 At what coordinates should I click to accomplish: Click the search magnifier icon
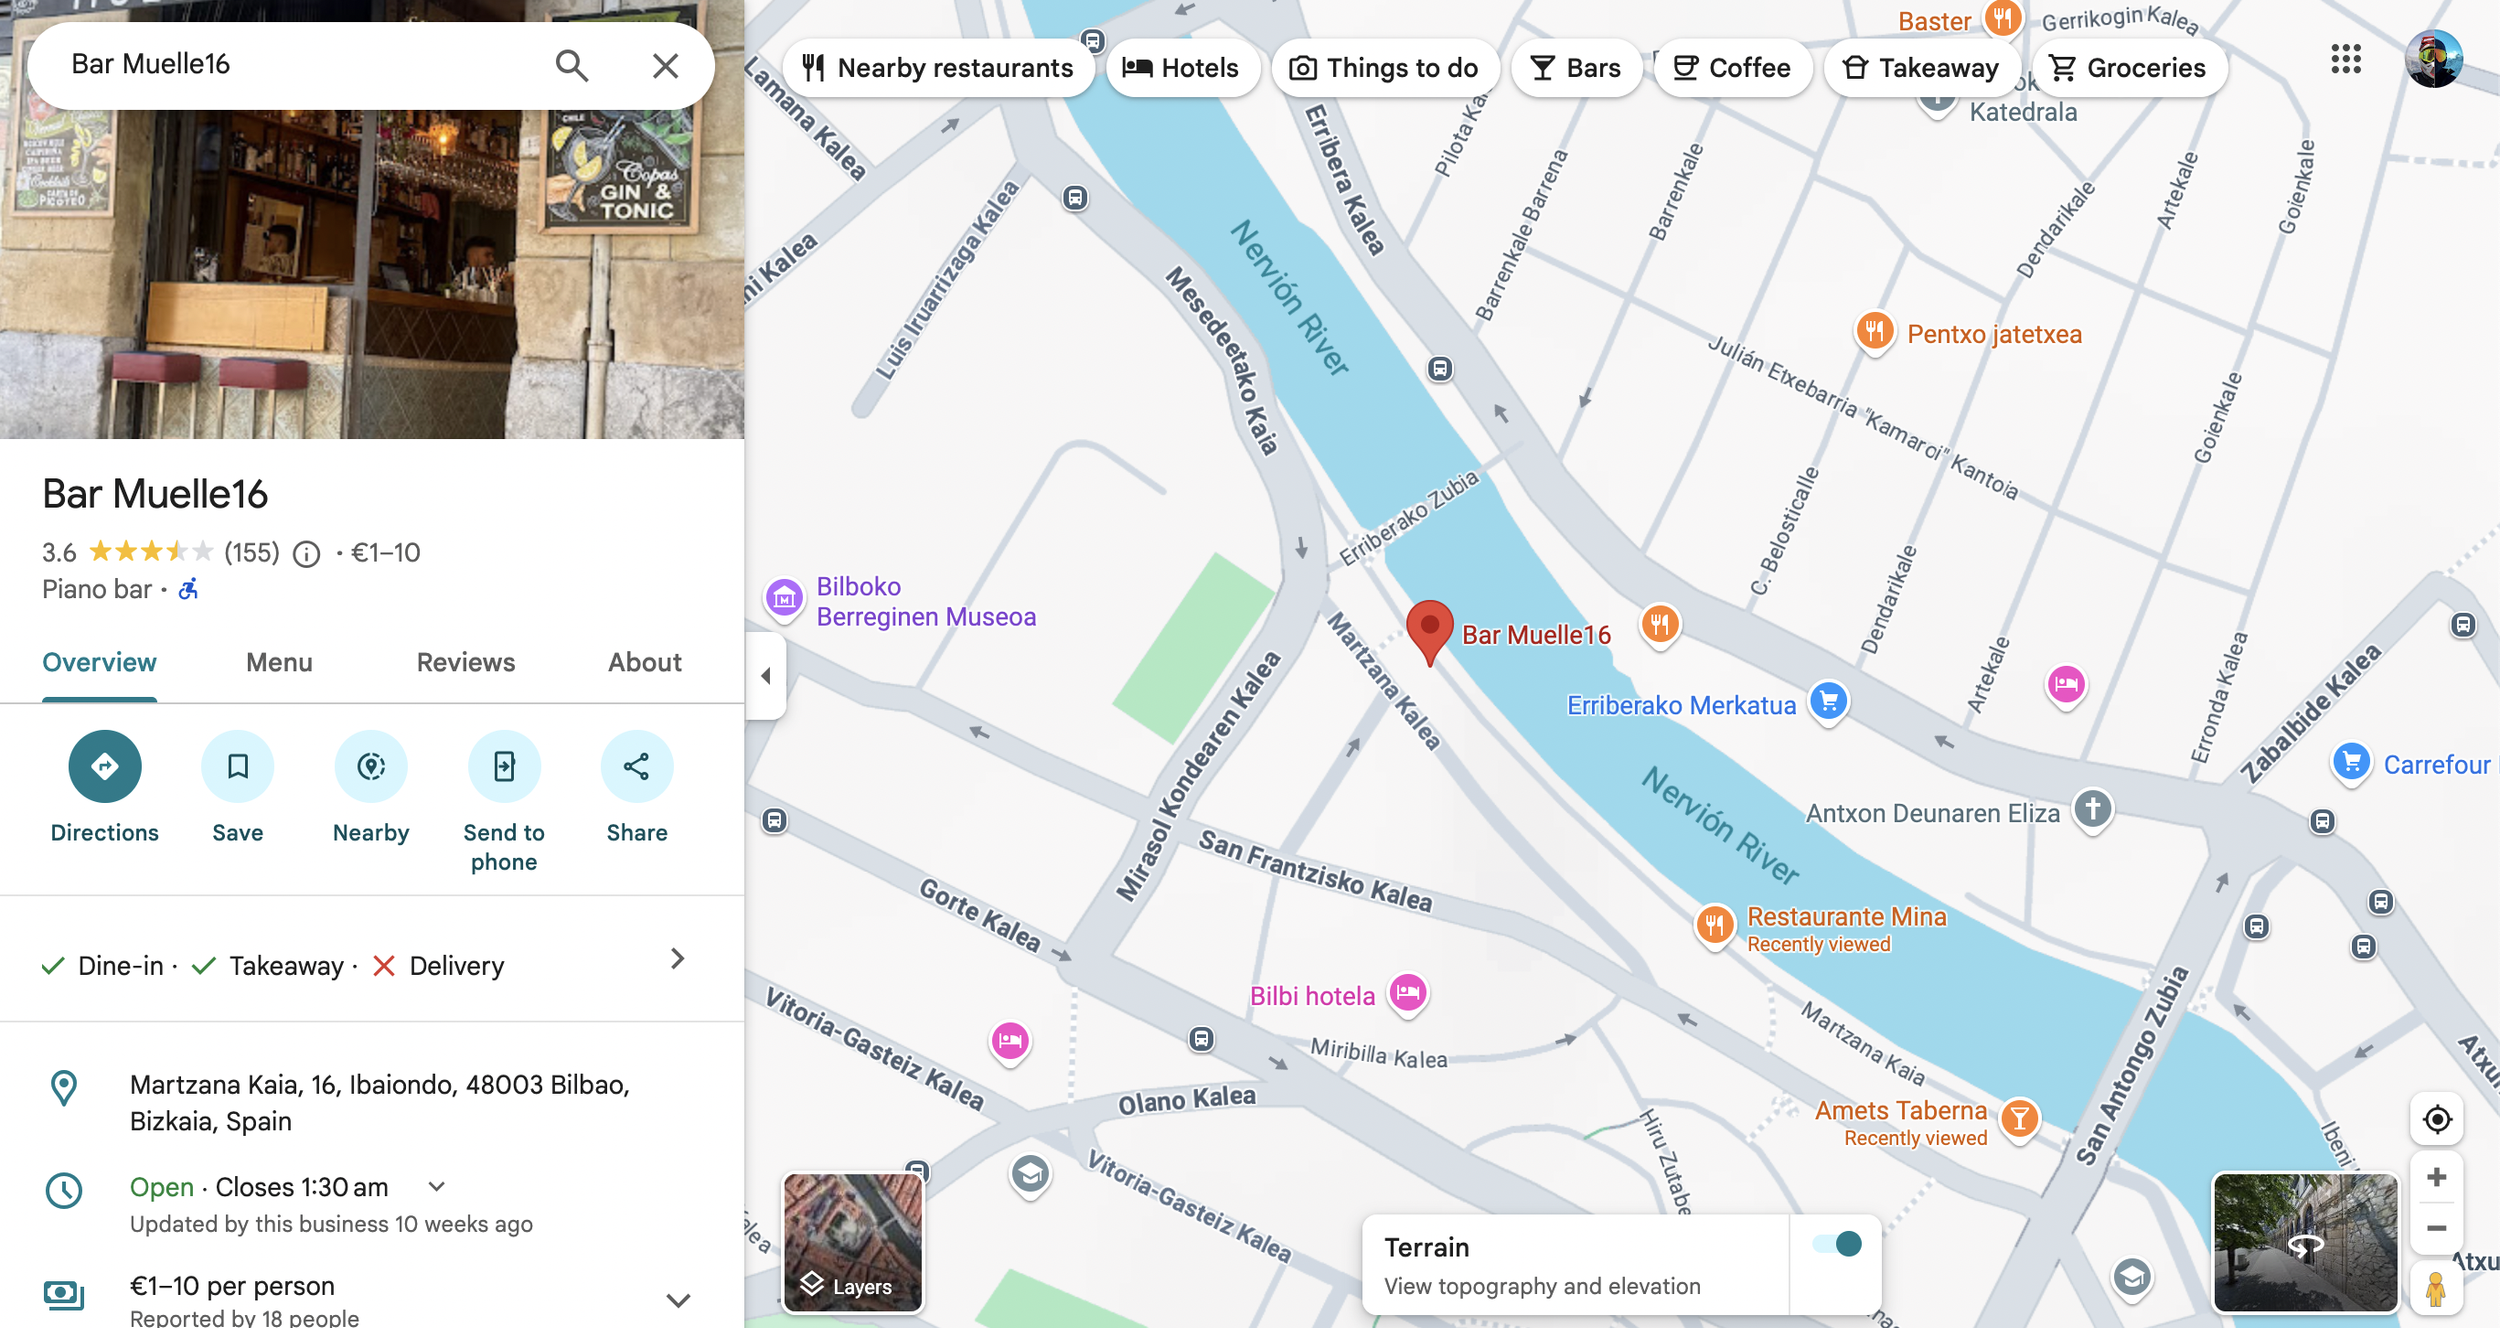coord(571,65)
